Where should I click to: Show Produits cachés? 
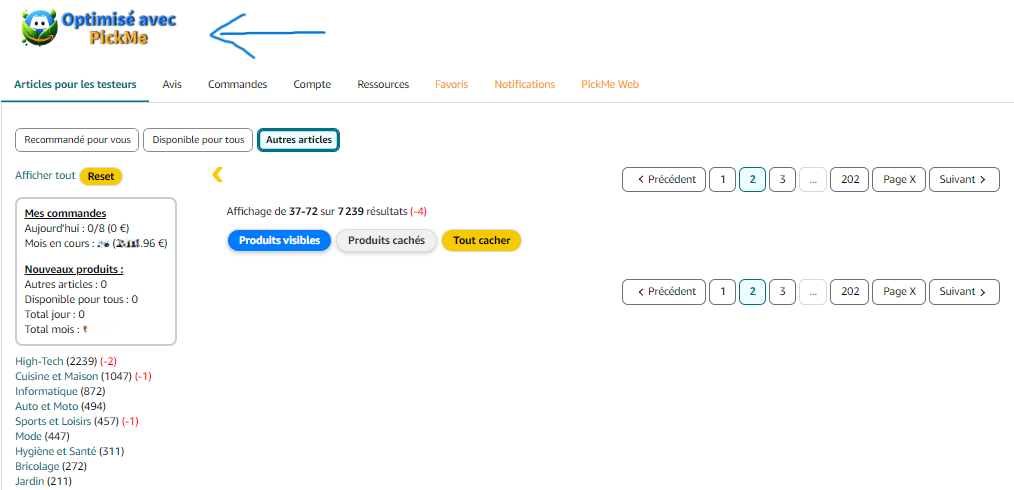(386, 240)
